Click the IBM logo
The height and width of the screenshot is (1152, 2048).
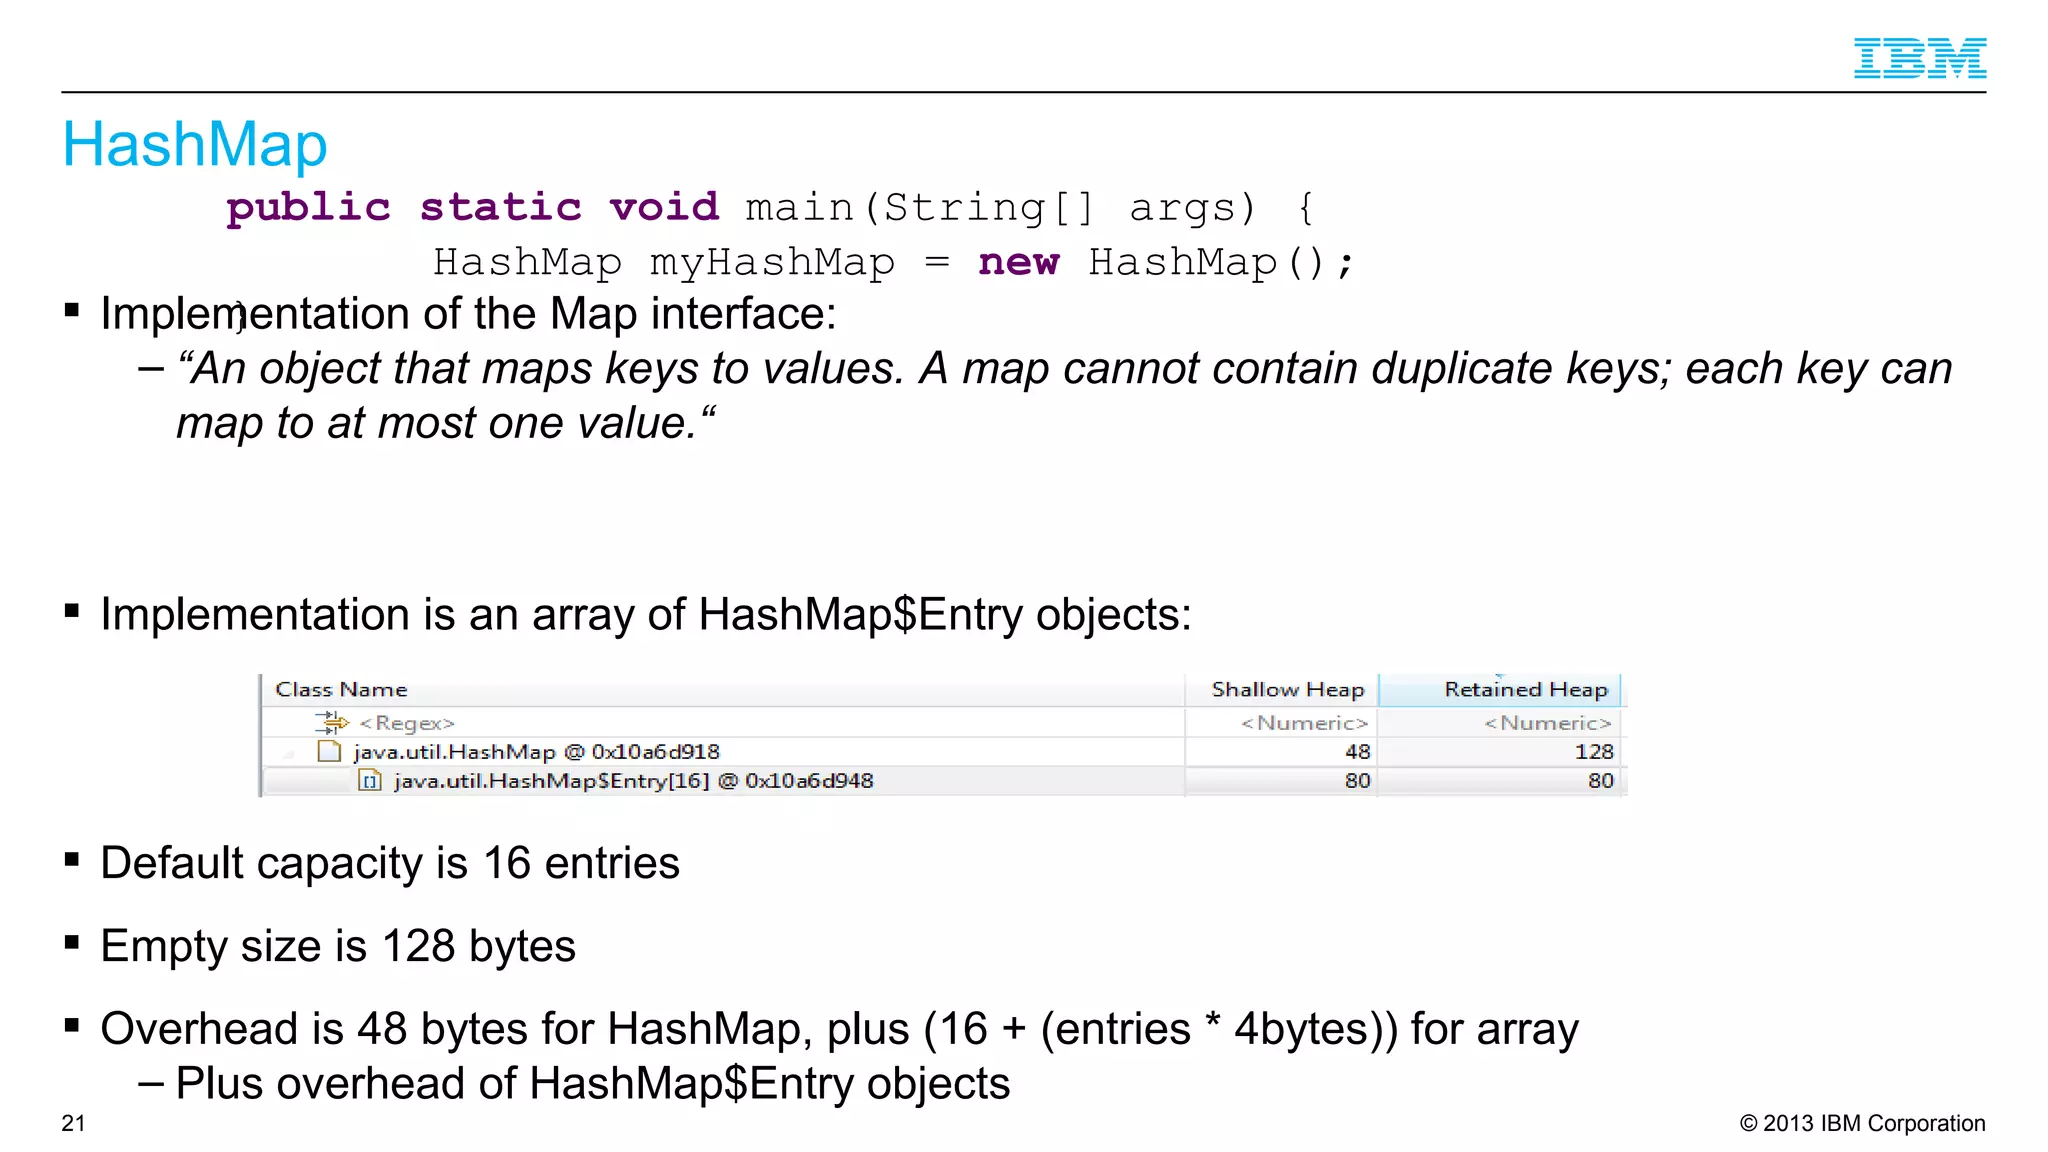pos(1919,58)
